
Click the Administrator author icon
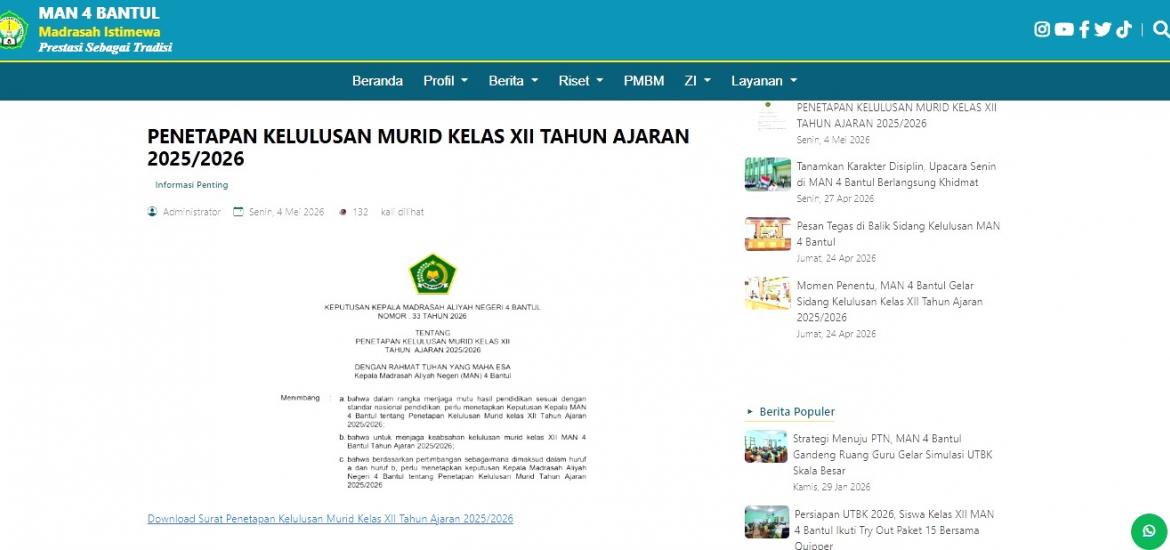point(152,211)
